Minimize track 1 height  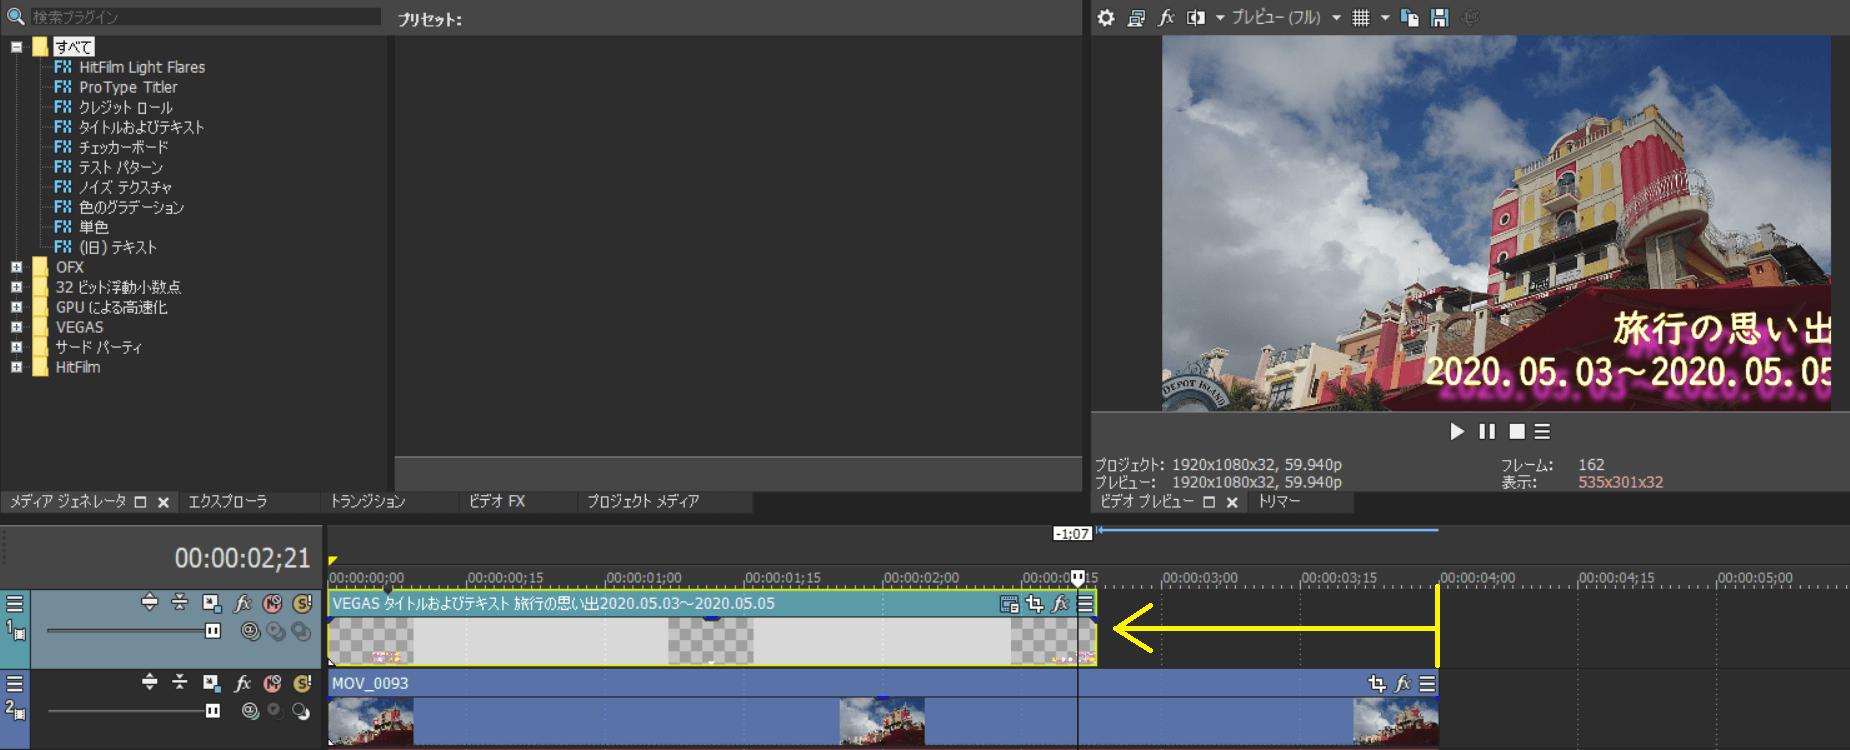click(179, 602)
